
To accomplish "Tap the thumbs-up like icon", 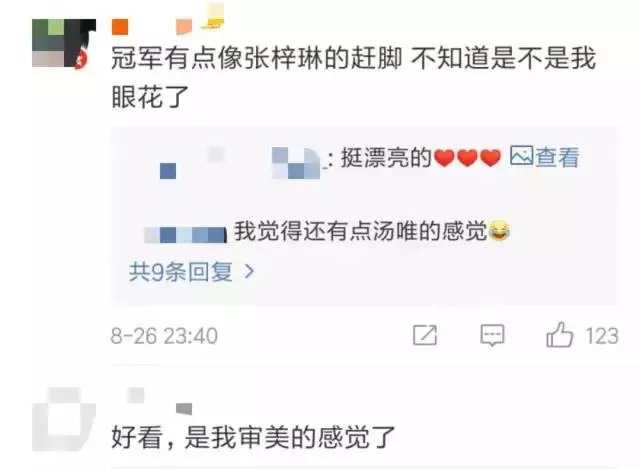I will pyautogui.click(x=560, y=335).
